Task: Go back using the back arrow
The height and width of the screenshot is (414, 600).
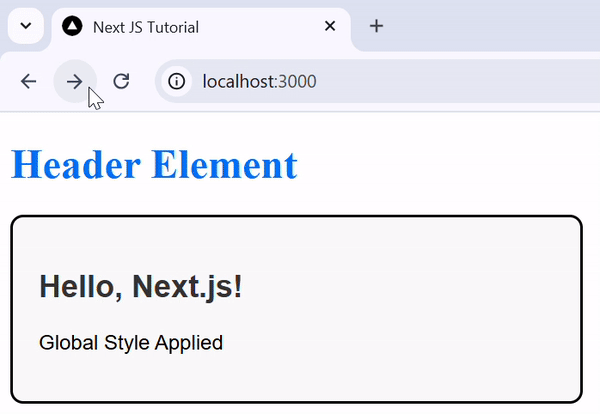Action: click(x=28, y=81)
